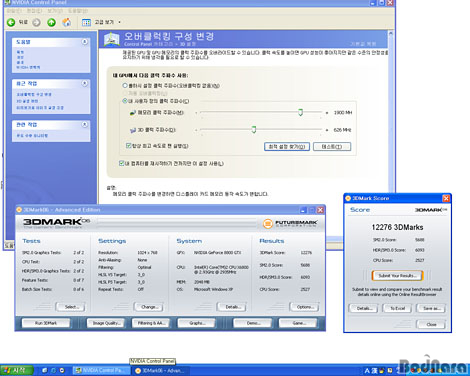Click Change... under Settings in 3DMark06
470x376 pixels.
click(149, 307)
